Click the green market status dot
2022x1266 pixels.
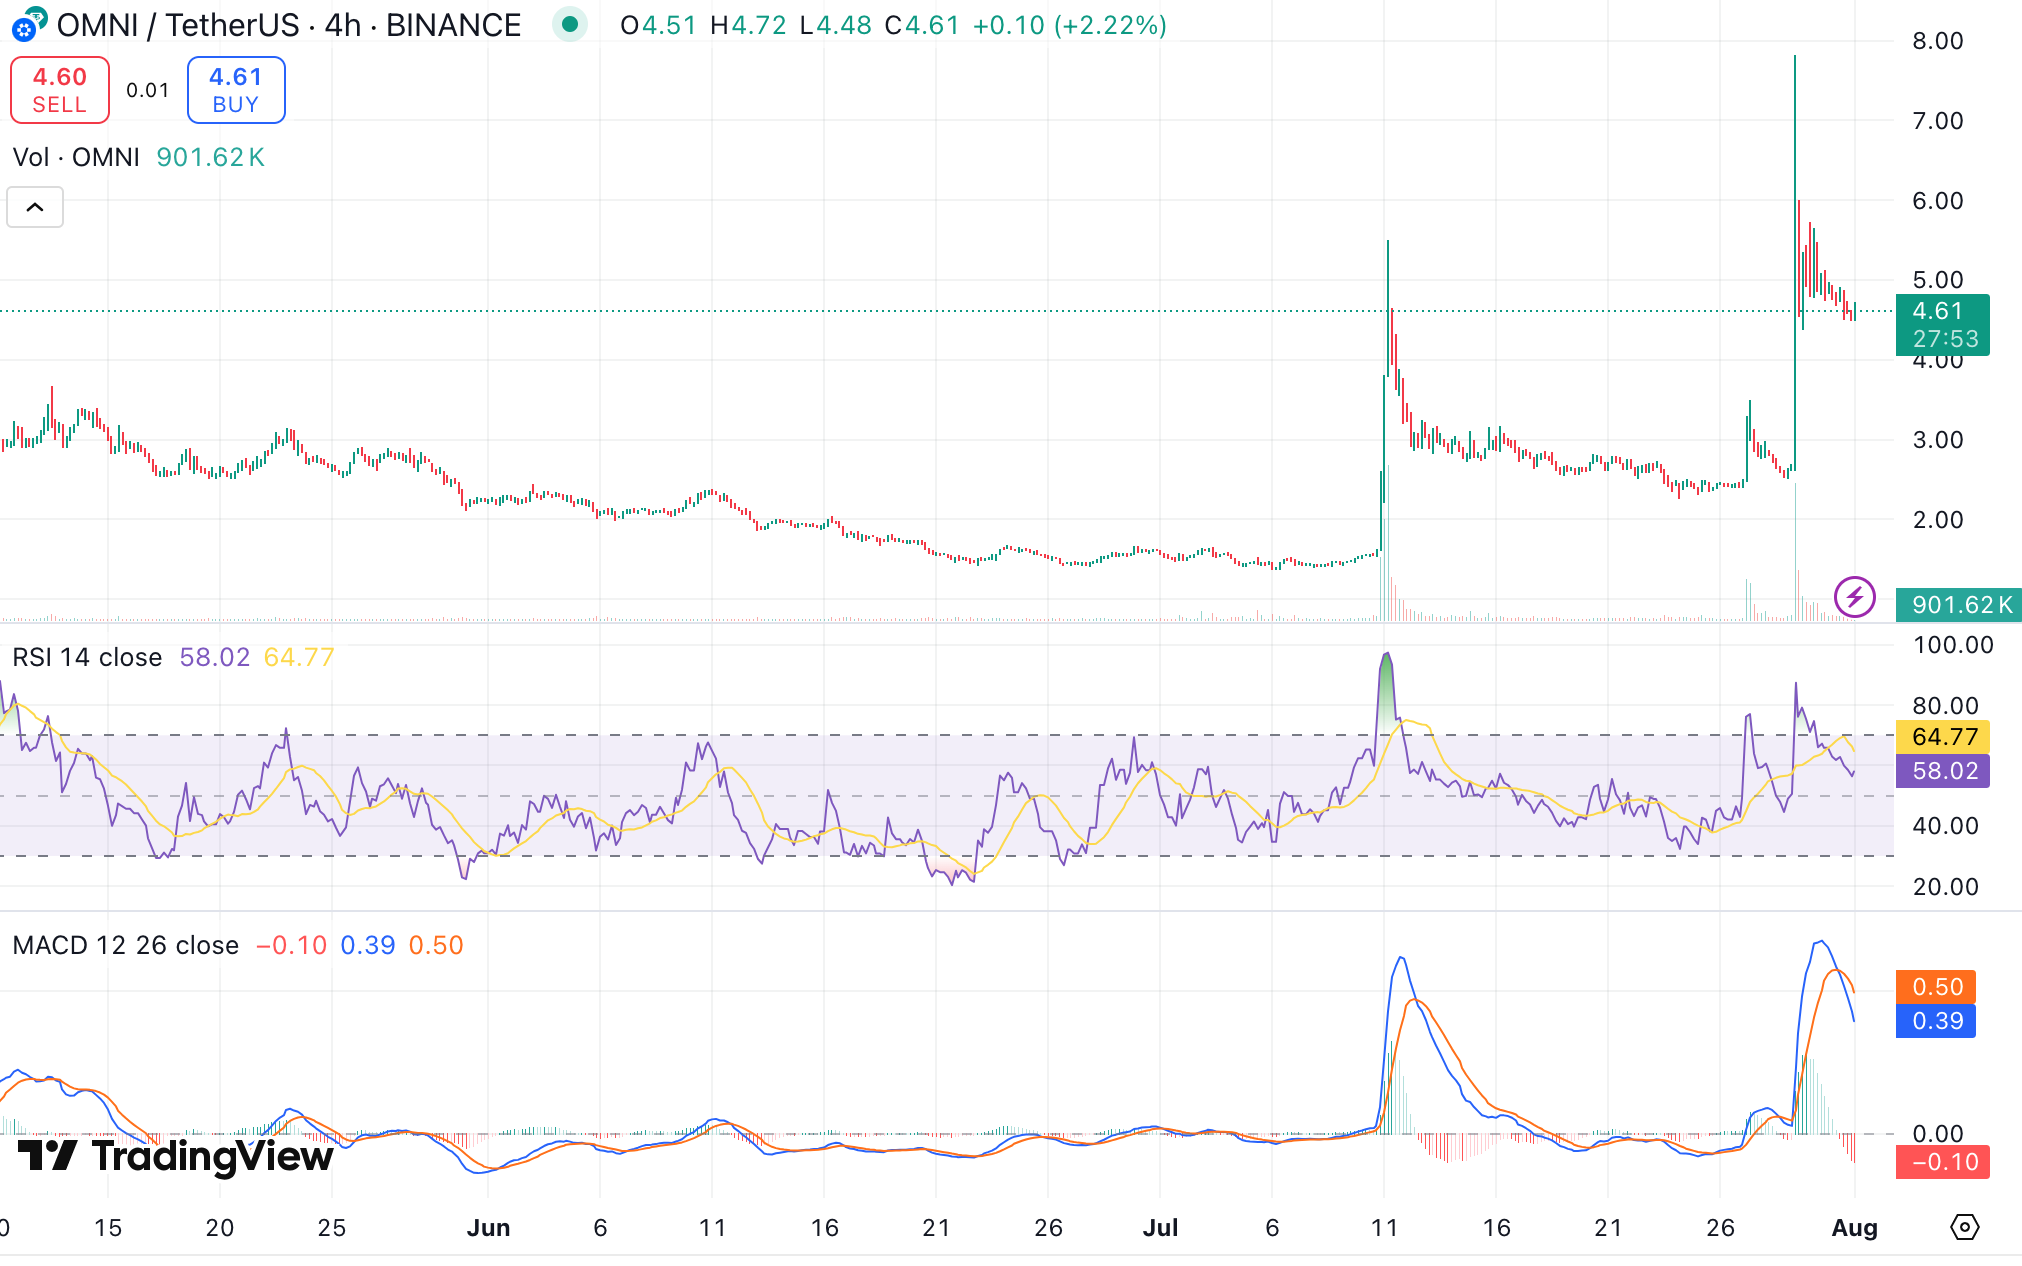(570, 24)
